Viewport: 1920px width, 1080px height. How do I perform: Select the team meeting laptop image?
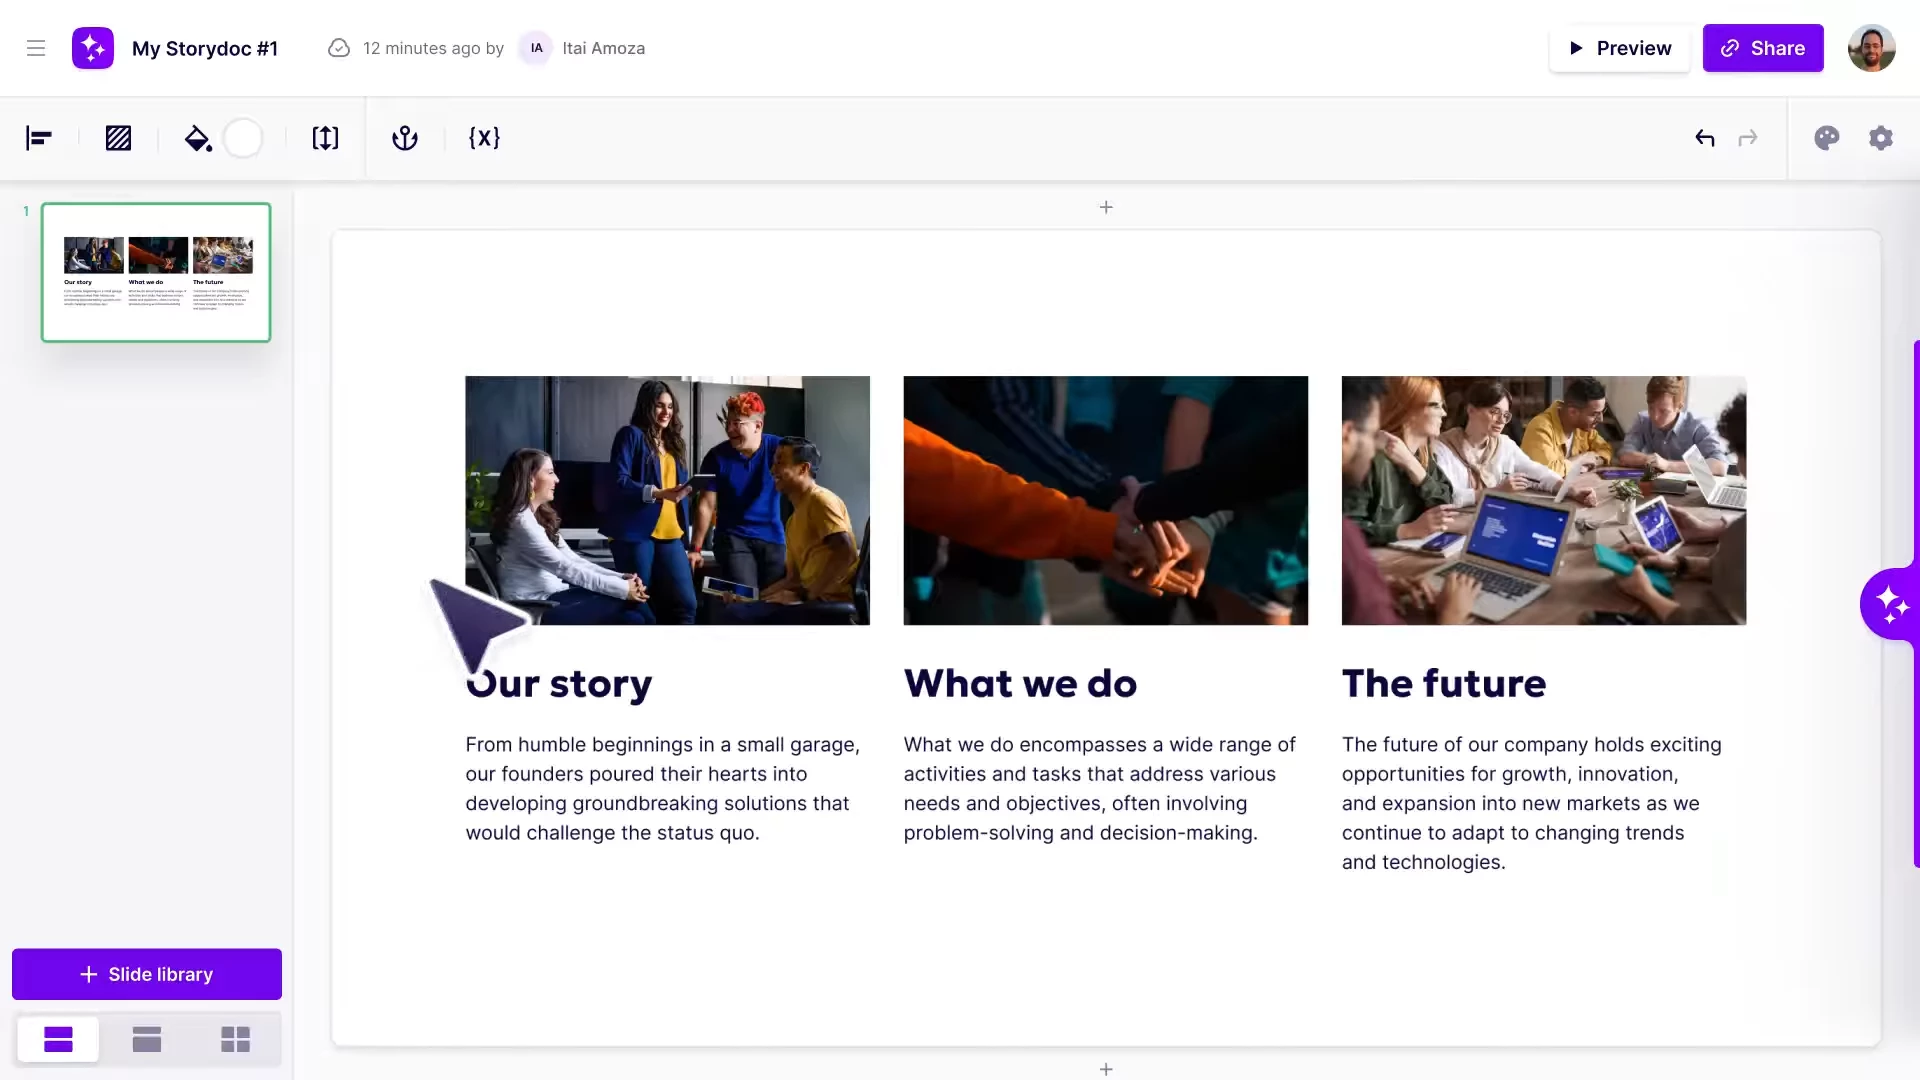(x=1544, y=500)
